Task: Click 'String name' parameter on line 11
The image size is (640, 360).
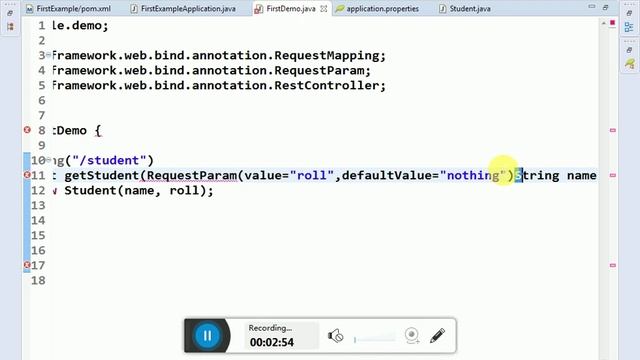Action: (556, 176)
